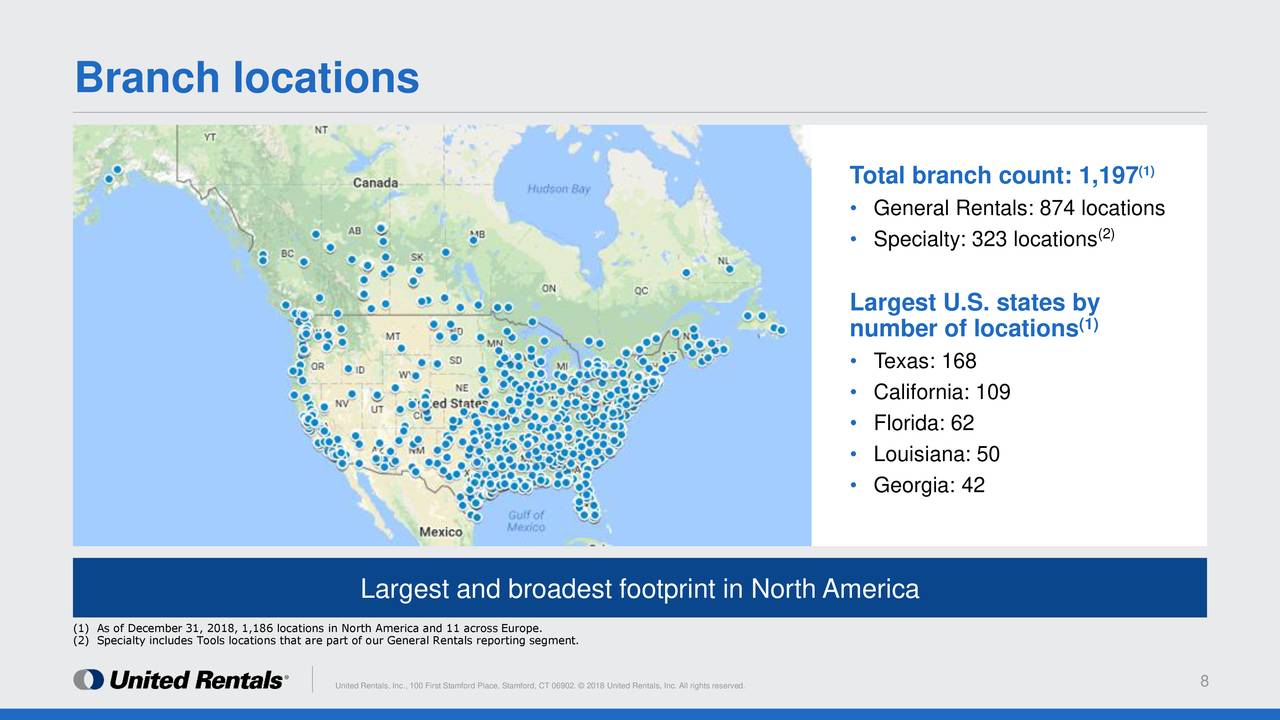The image size is (1280, 720).
Task: Select the Georgia: 42 line
Action: (928, 485)
